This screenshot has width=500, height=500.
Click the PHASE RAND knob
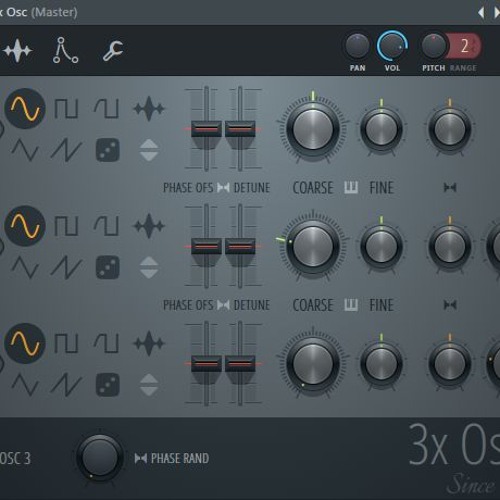pos(99,457)
